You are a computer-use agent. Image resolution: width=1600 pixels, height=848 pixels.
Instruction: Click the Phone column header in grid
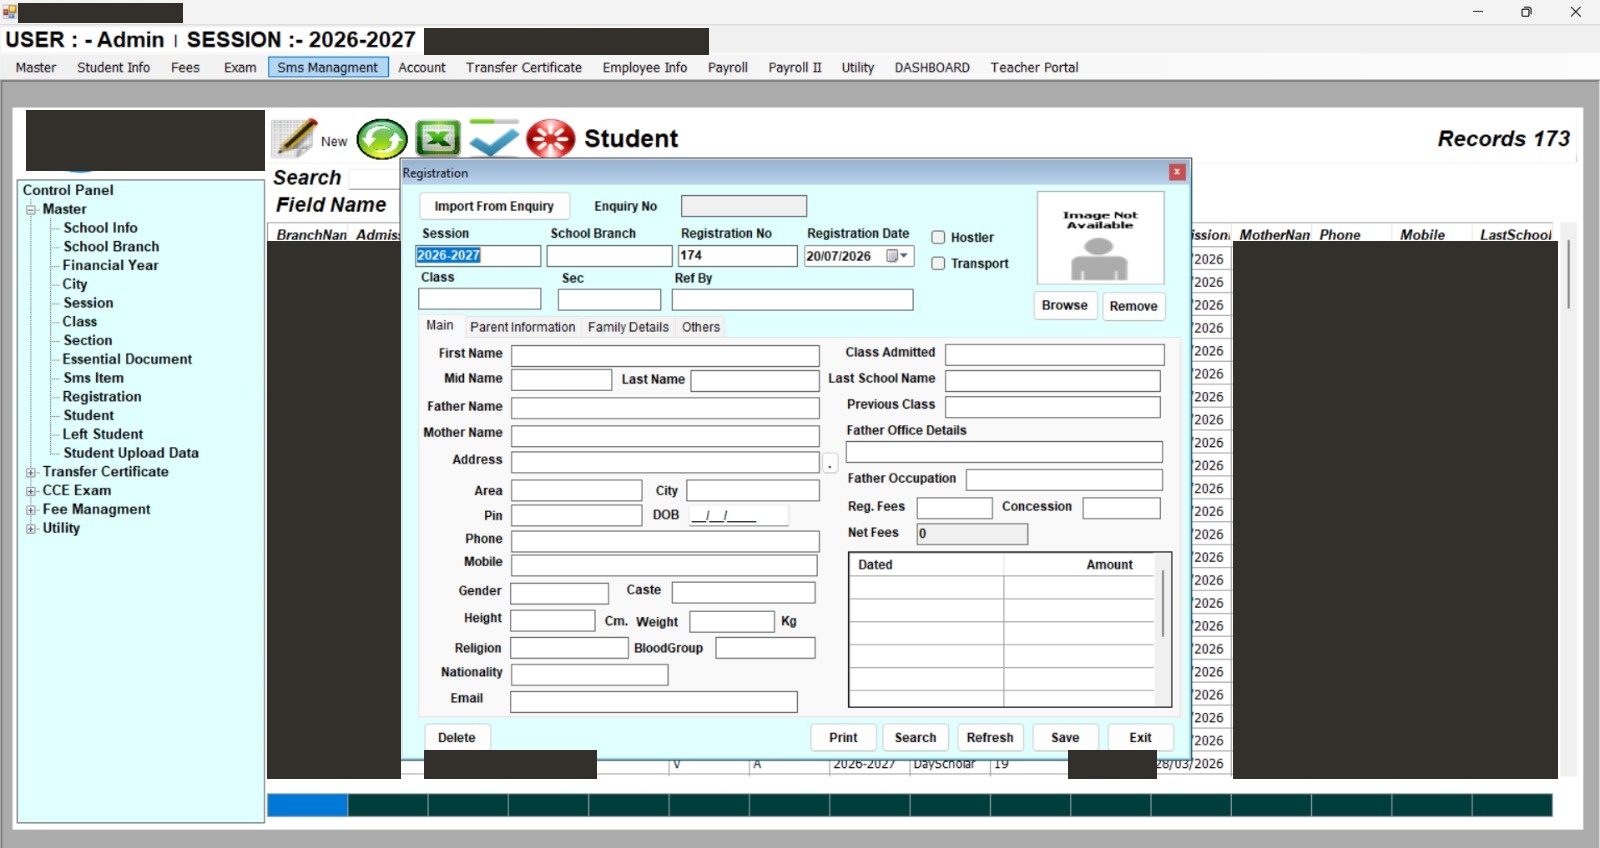(x=1340, y=234)
